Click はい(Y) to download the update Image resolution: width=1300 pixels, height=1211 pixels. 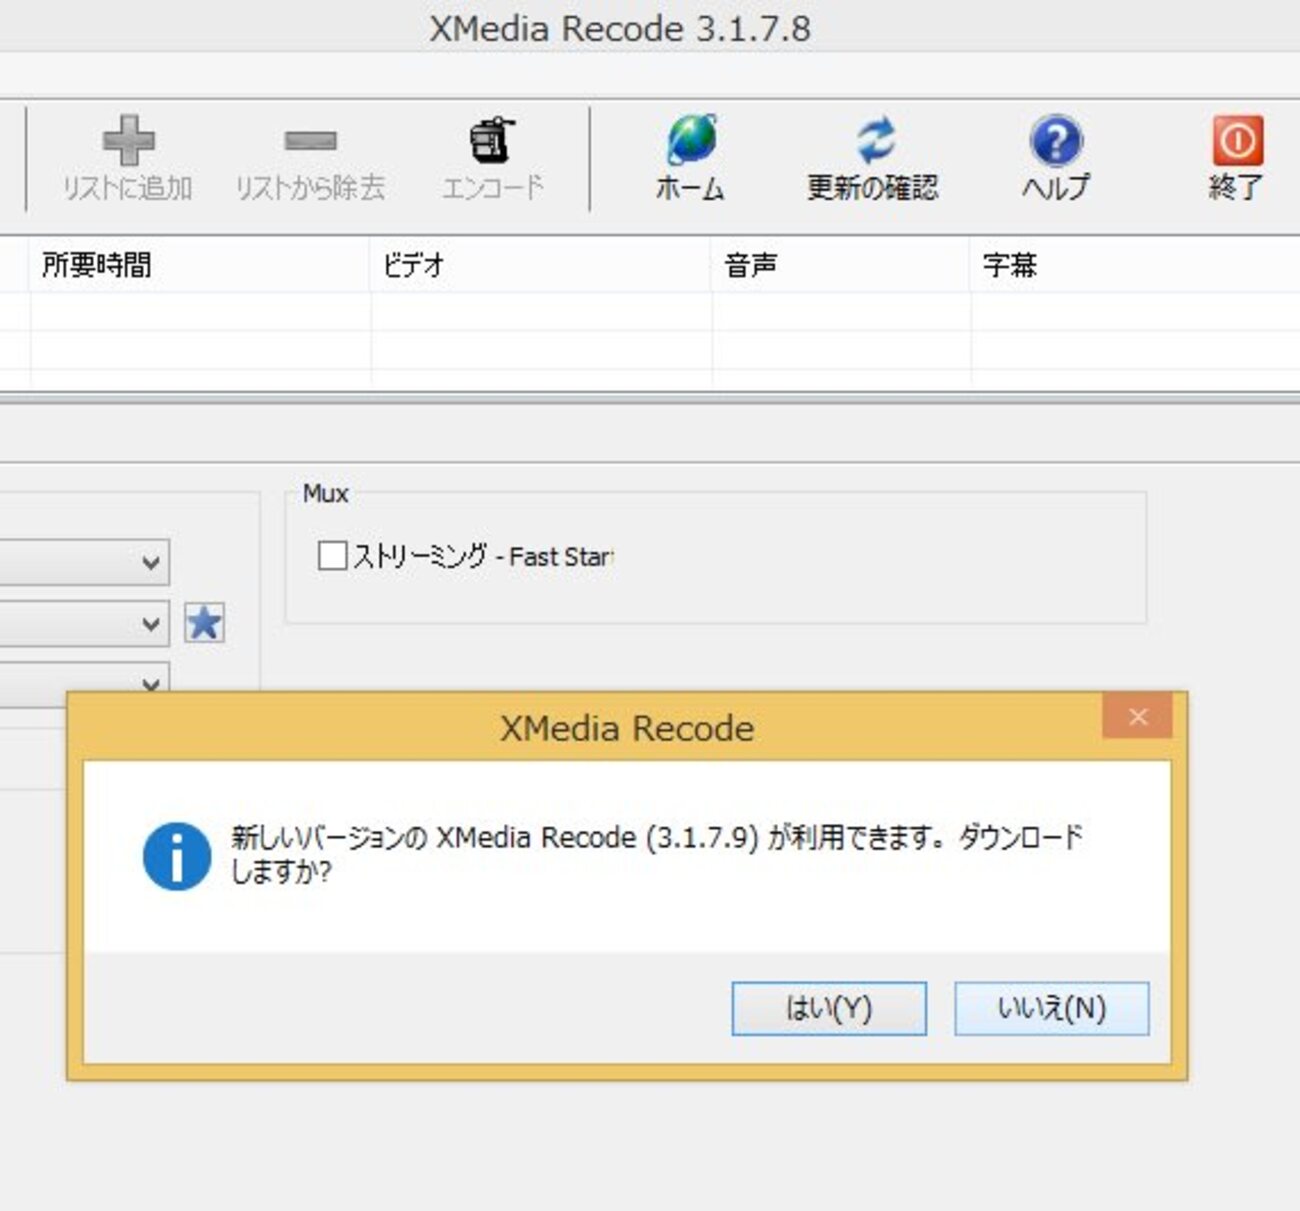(829, 1008)
